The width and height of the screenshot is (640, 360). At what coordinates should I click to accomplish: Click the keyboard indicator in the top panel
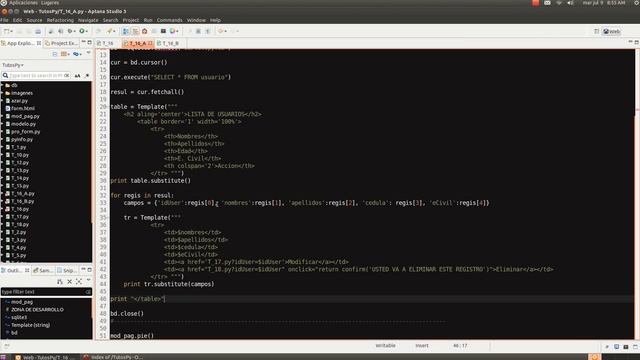[547, 3]
